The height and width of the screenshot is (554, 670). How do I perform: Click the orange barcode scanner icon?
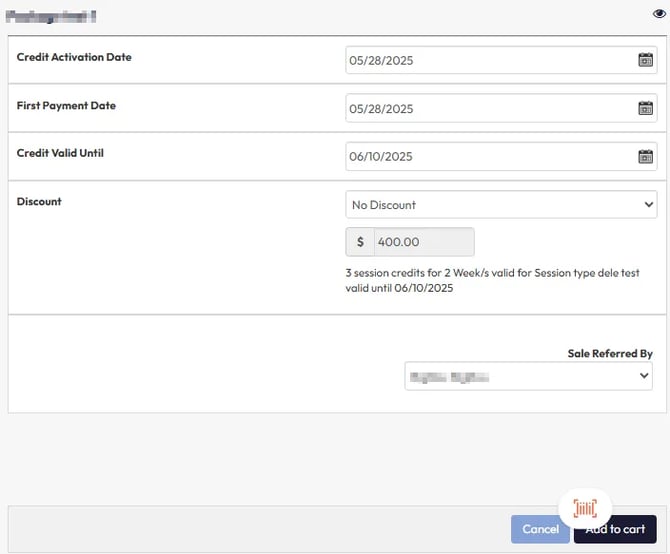click(x=585, y=509)
